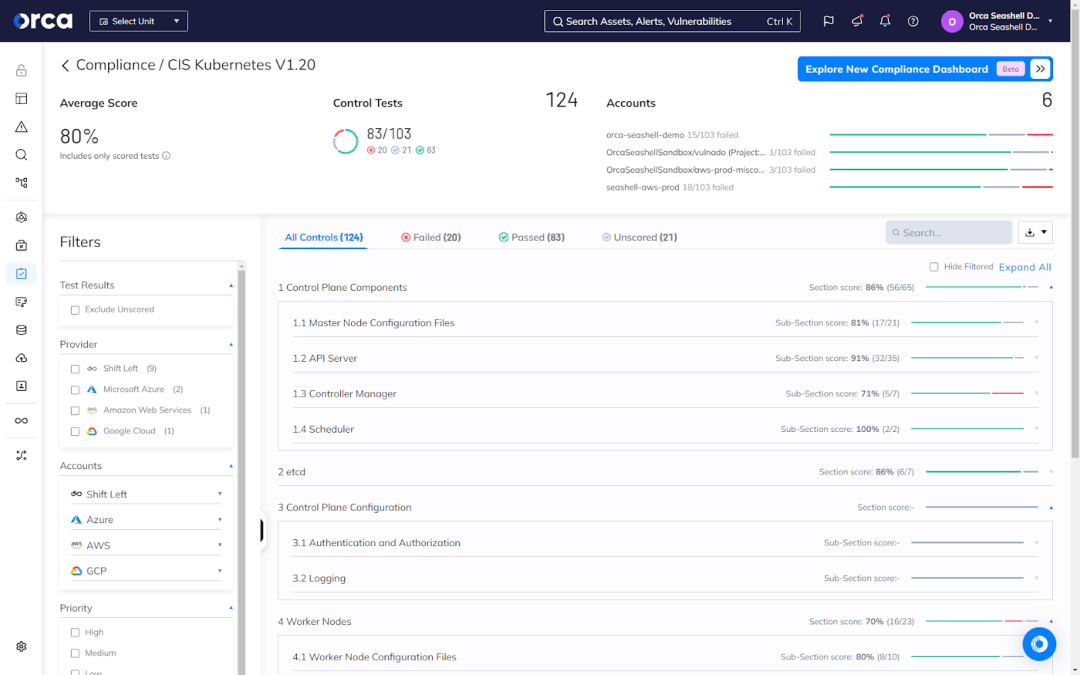The image size is (1080, 675).
Task: Select the compliance clipboard icon in sidebar
Action: tap(21, 273)
